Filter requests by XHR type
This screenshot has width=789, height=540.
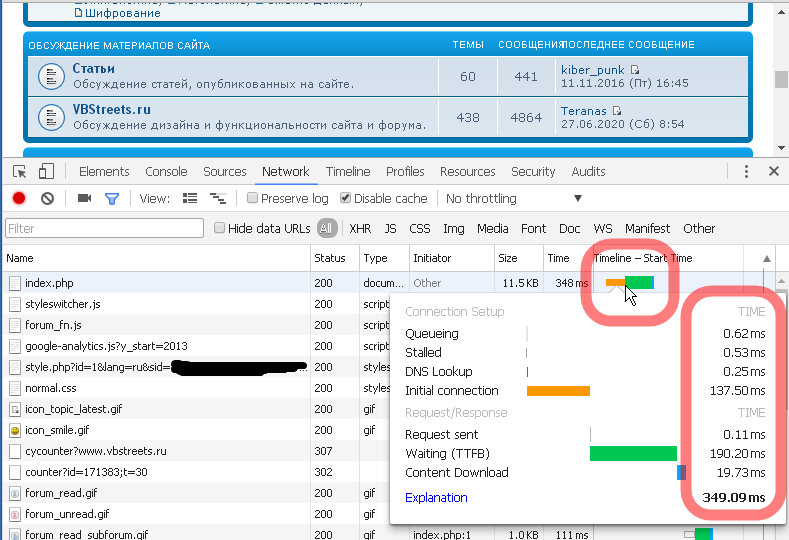click(360, 228)
